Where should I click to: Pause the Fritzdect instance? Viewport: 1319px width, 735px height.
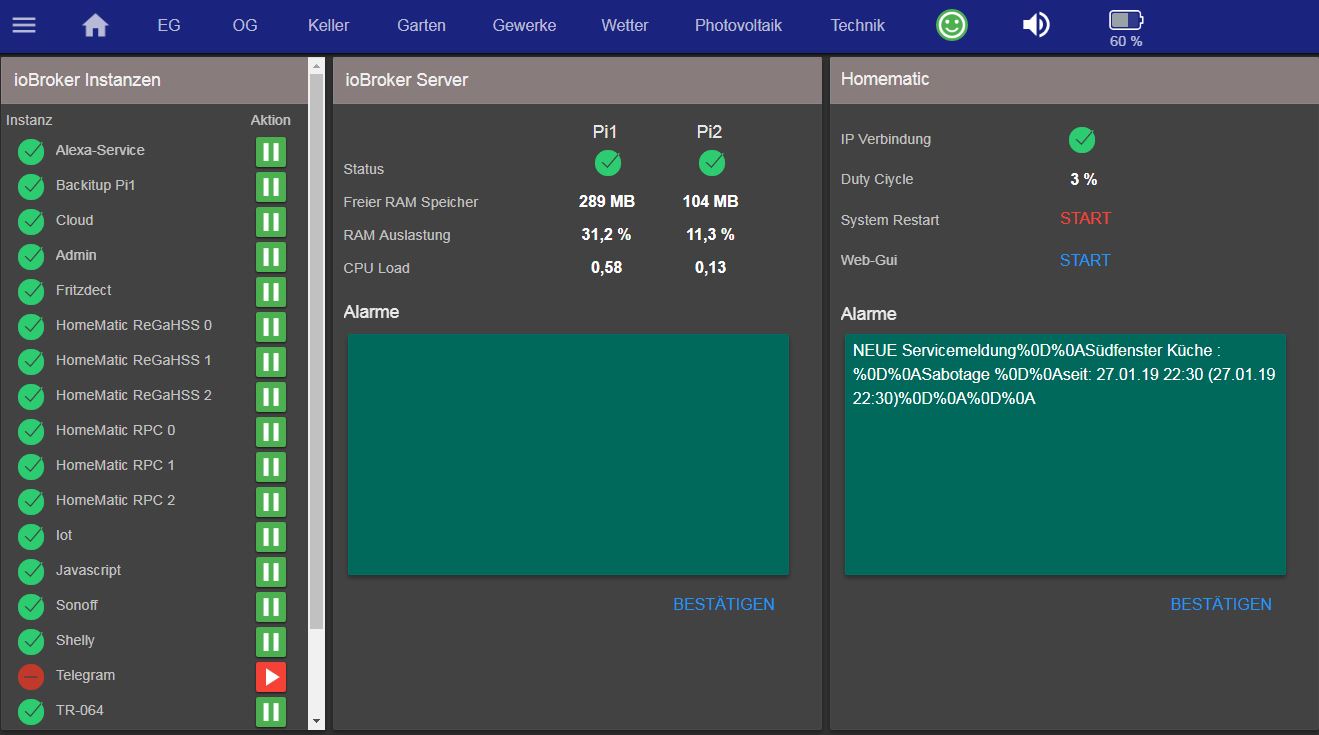[271, 292]
